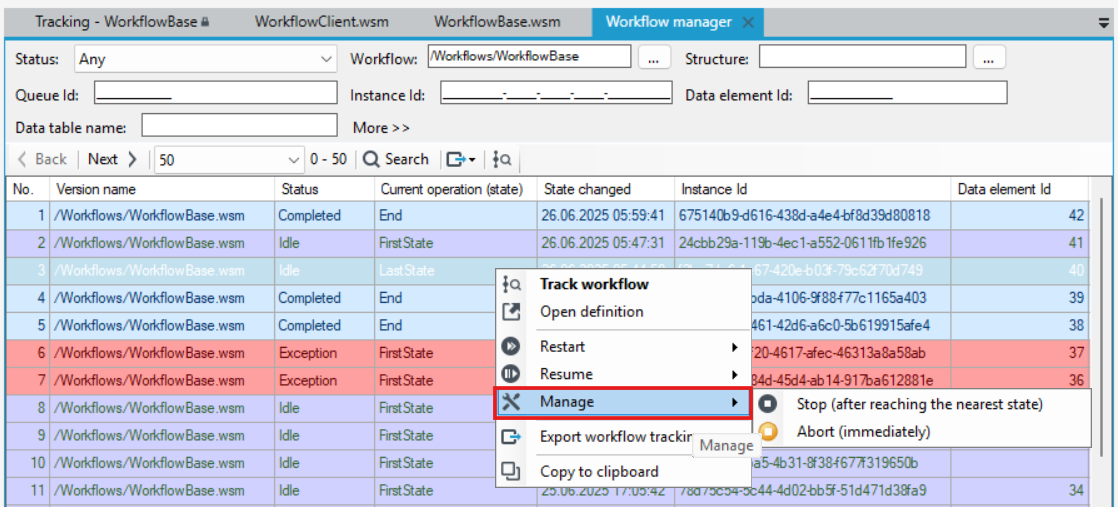The image size is (1118, 507).
Task: Click the Copy to clipboard icon
Action: click(x=511, y=471)
